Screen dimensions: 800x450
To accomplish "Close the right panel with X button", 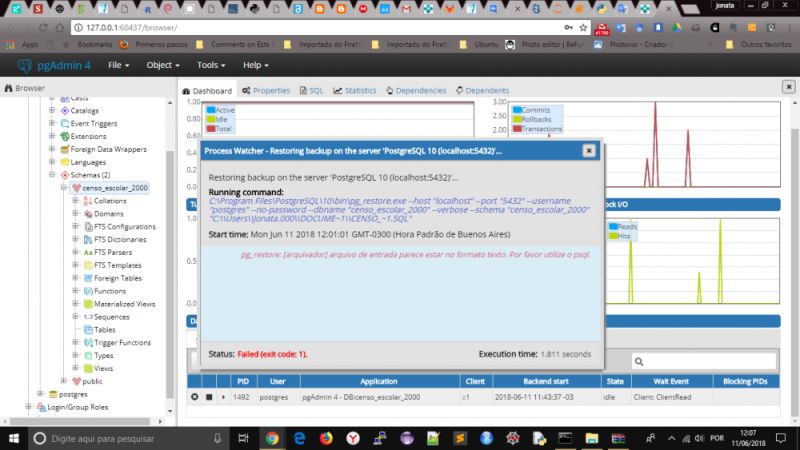I will point(789,87).
